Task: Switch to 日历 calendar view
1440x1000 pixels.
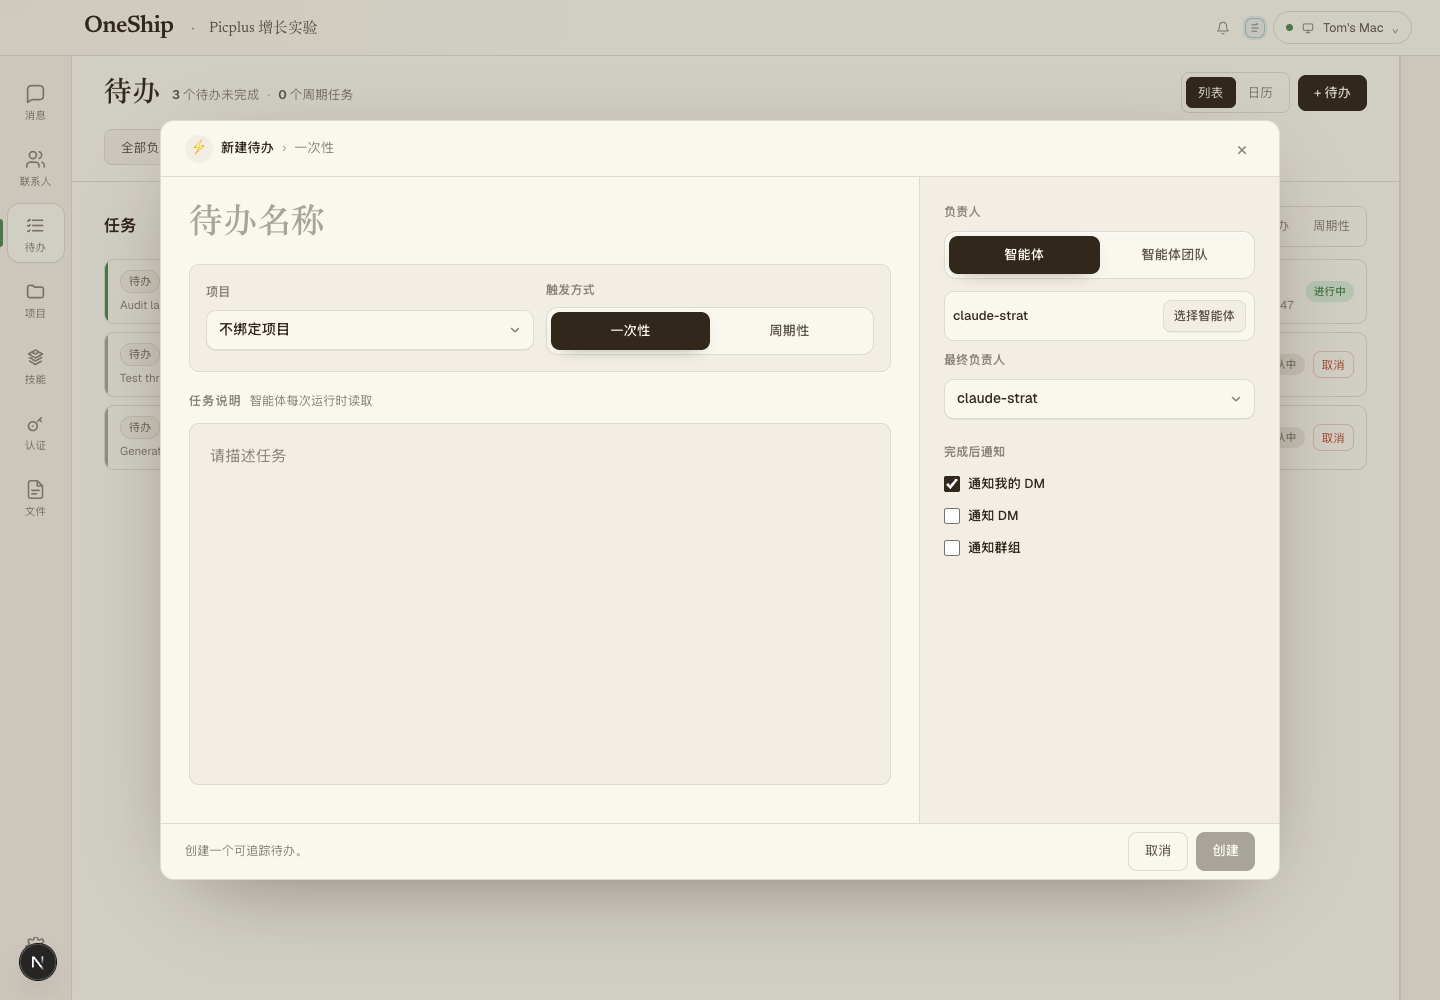Action: pyautogui.click(x=1260, y=93)
